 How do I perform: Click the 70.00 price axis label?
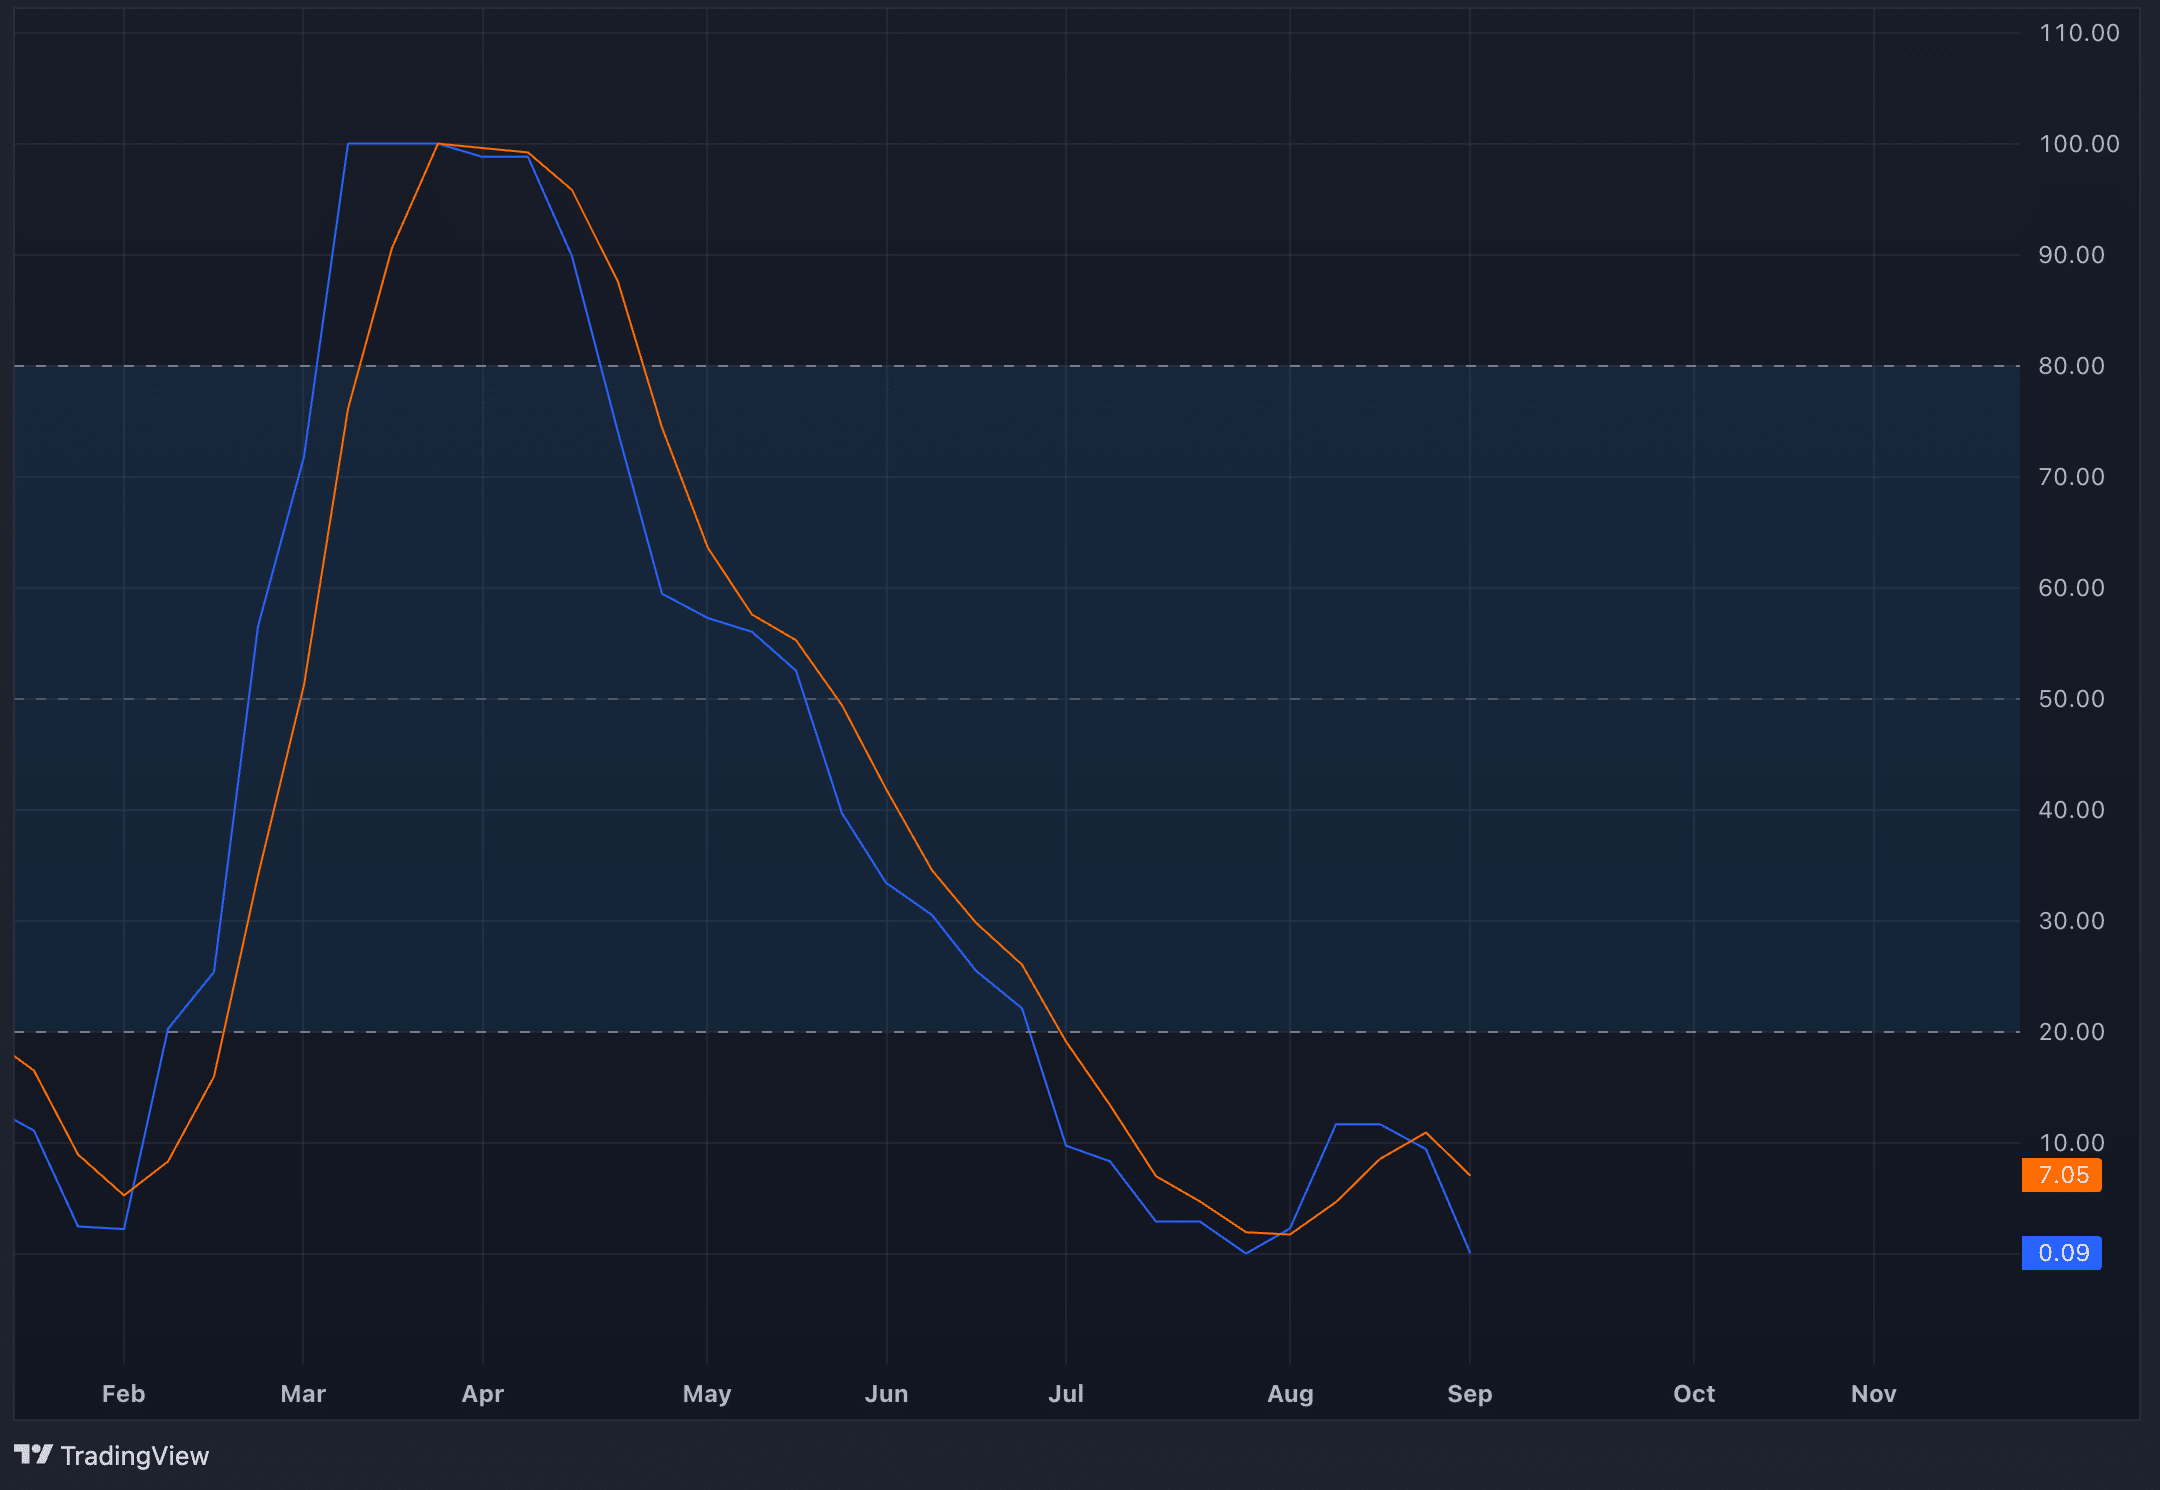tap(2072, 477)
